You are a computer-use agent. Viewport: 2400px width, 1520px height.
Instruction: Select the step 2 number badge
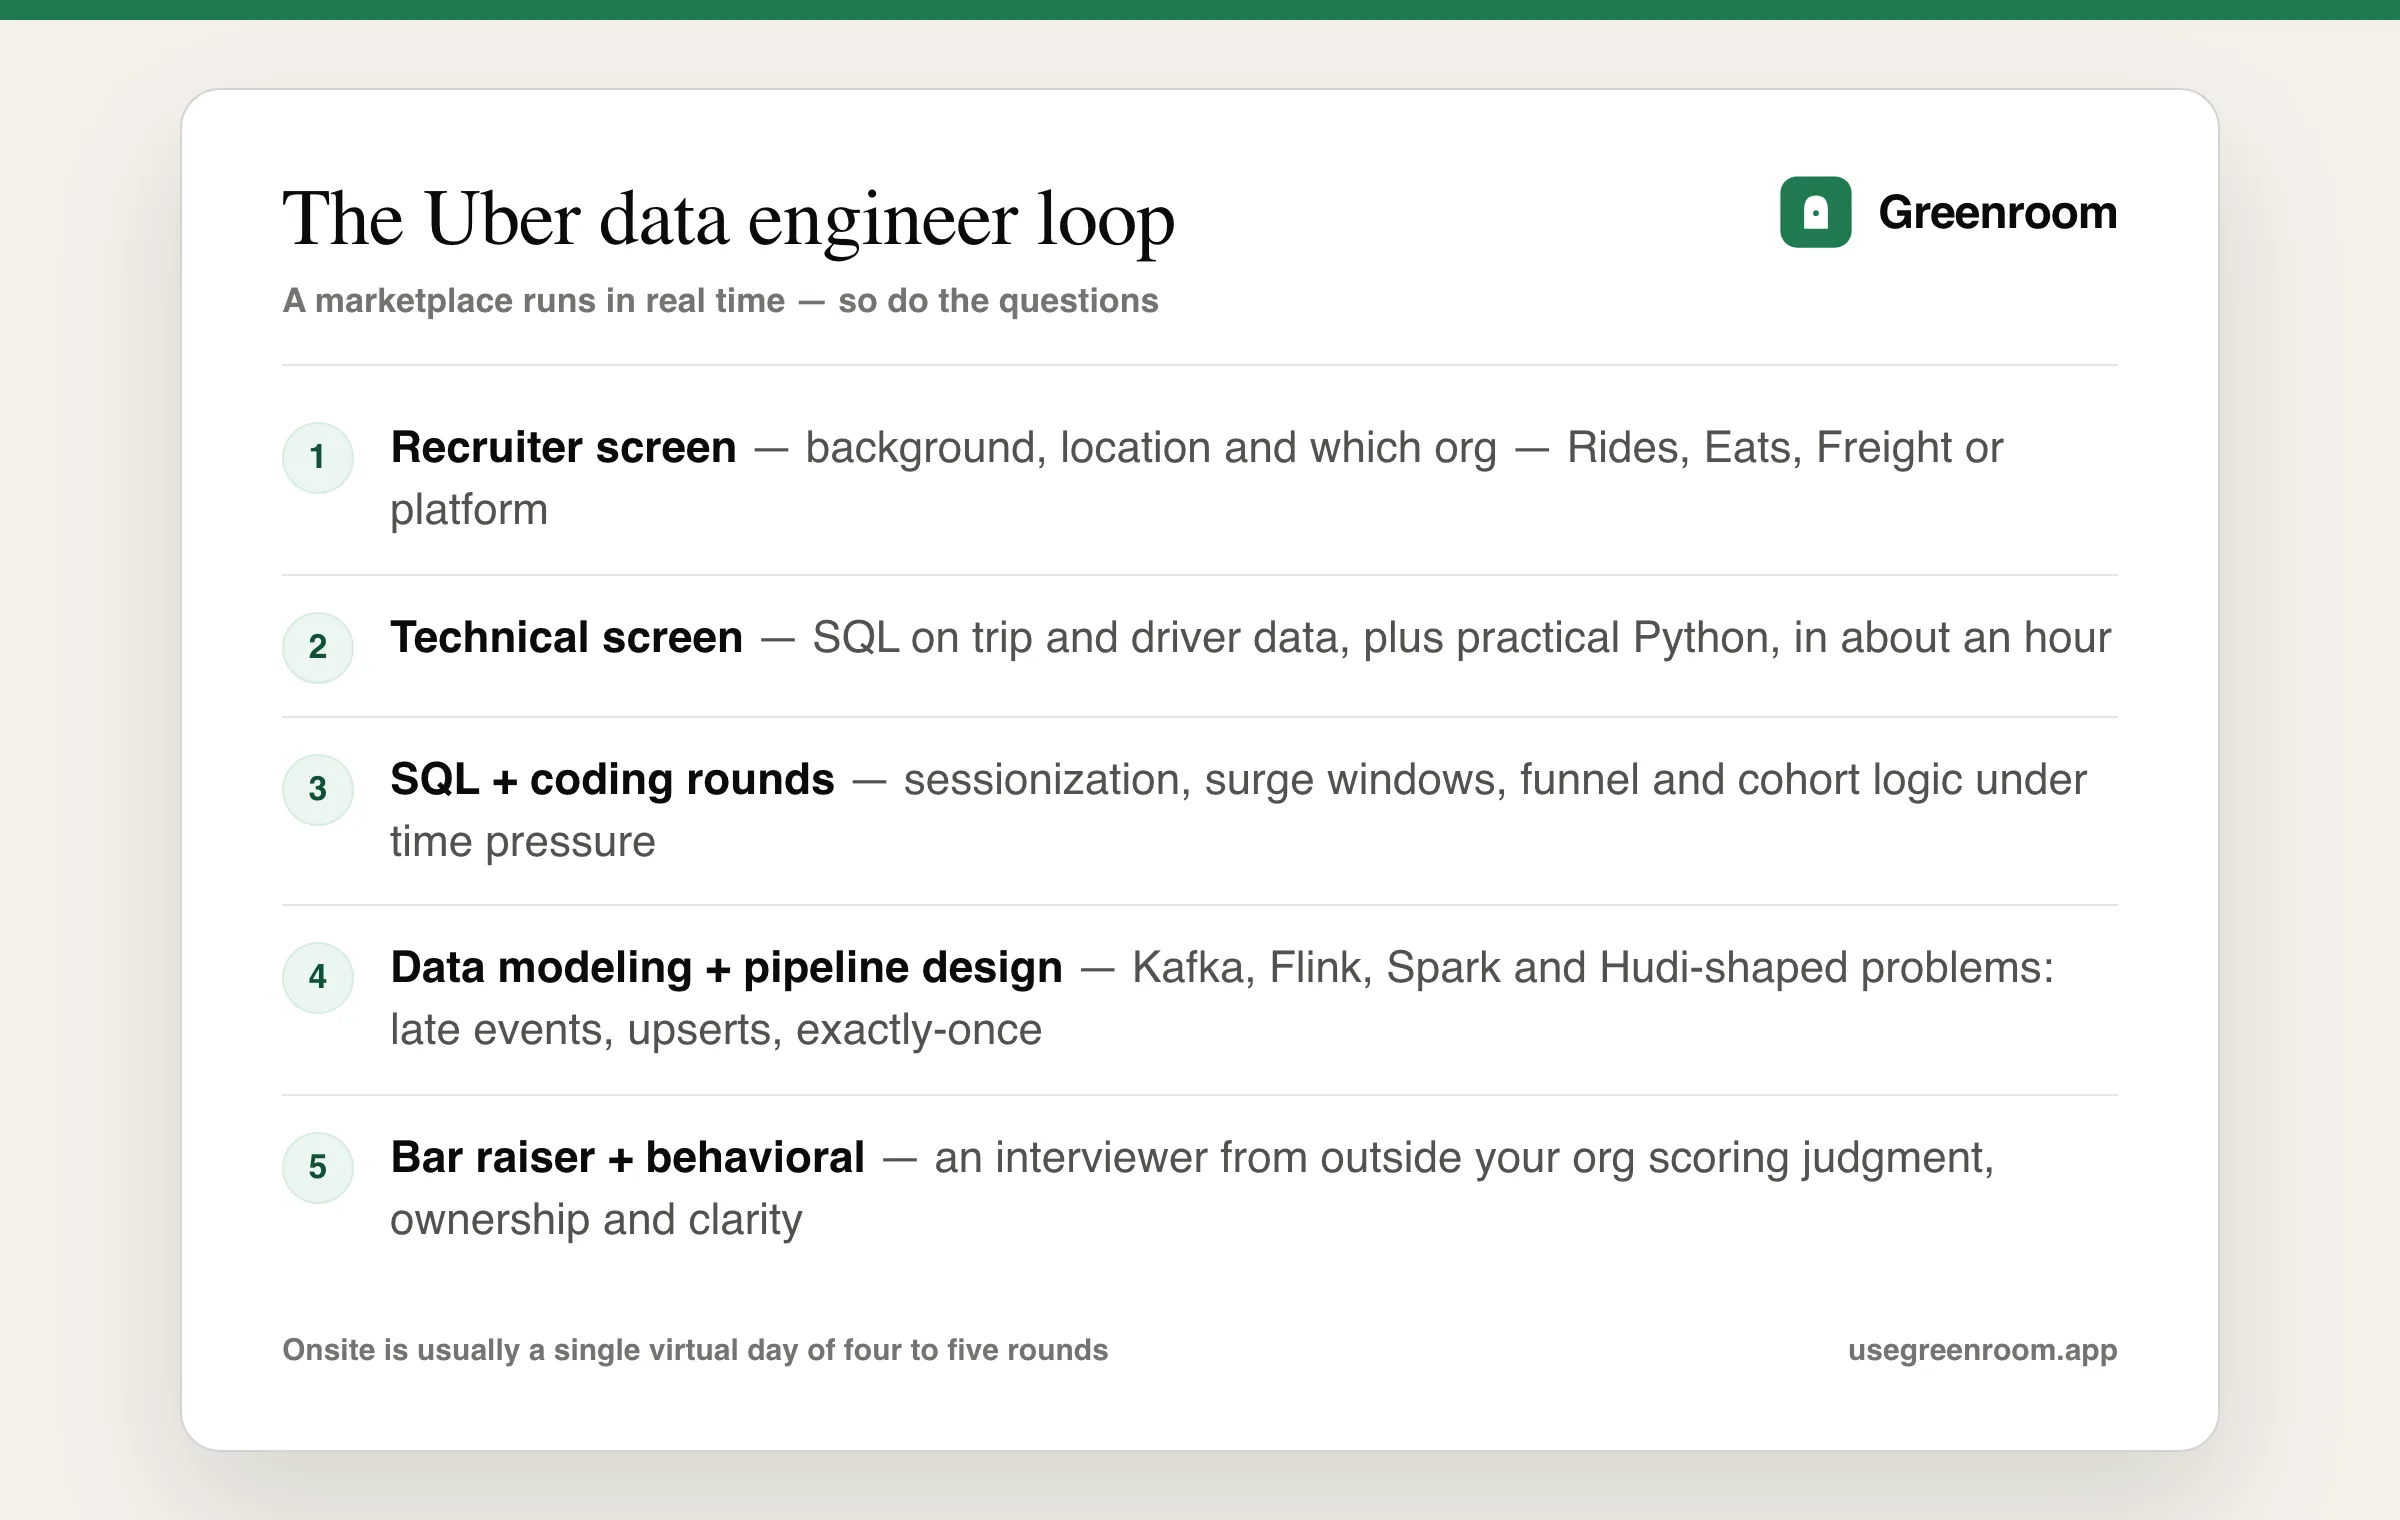(x=318, y=648)
